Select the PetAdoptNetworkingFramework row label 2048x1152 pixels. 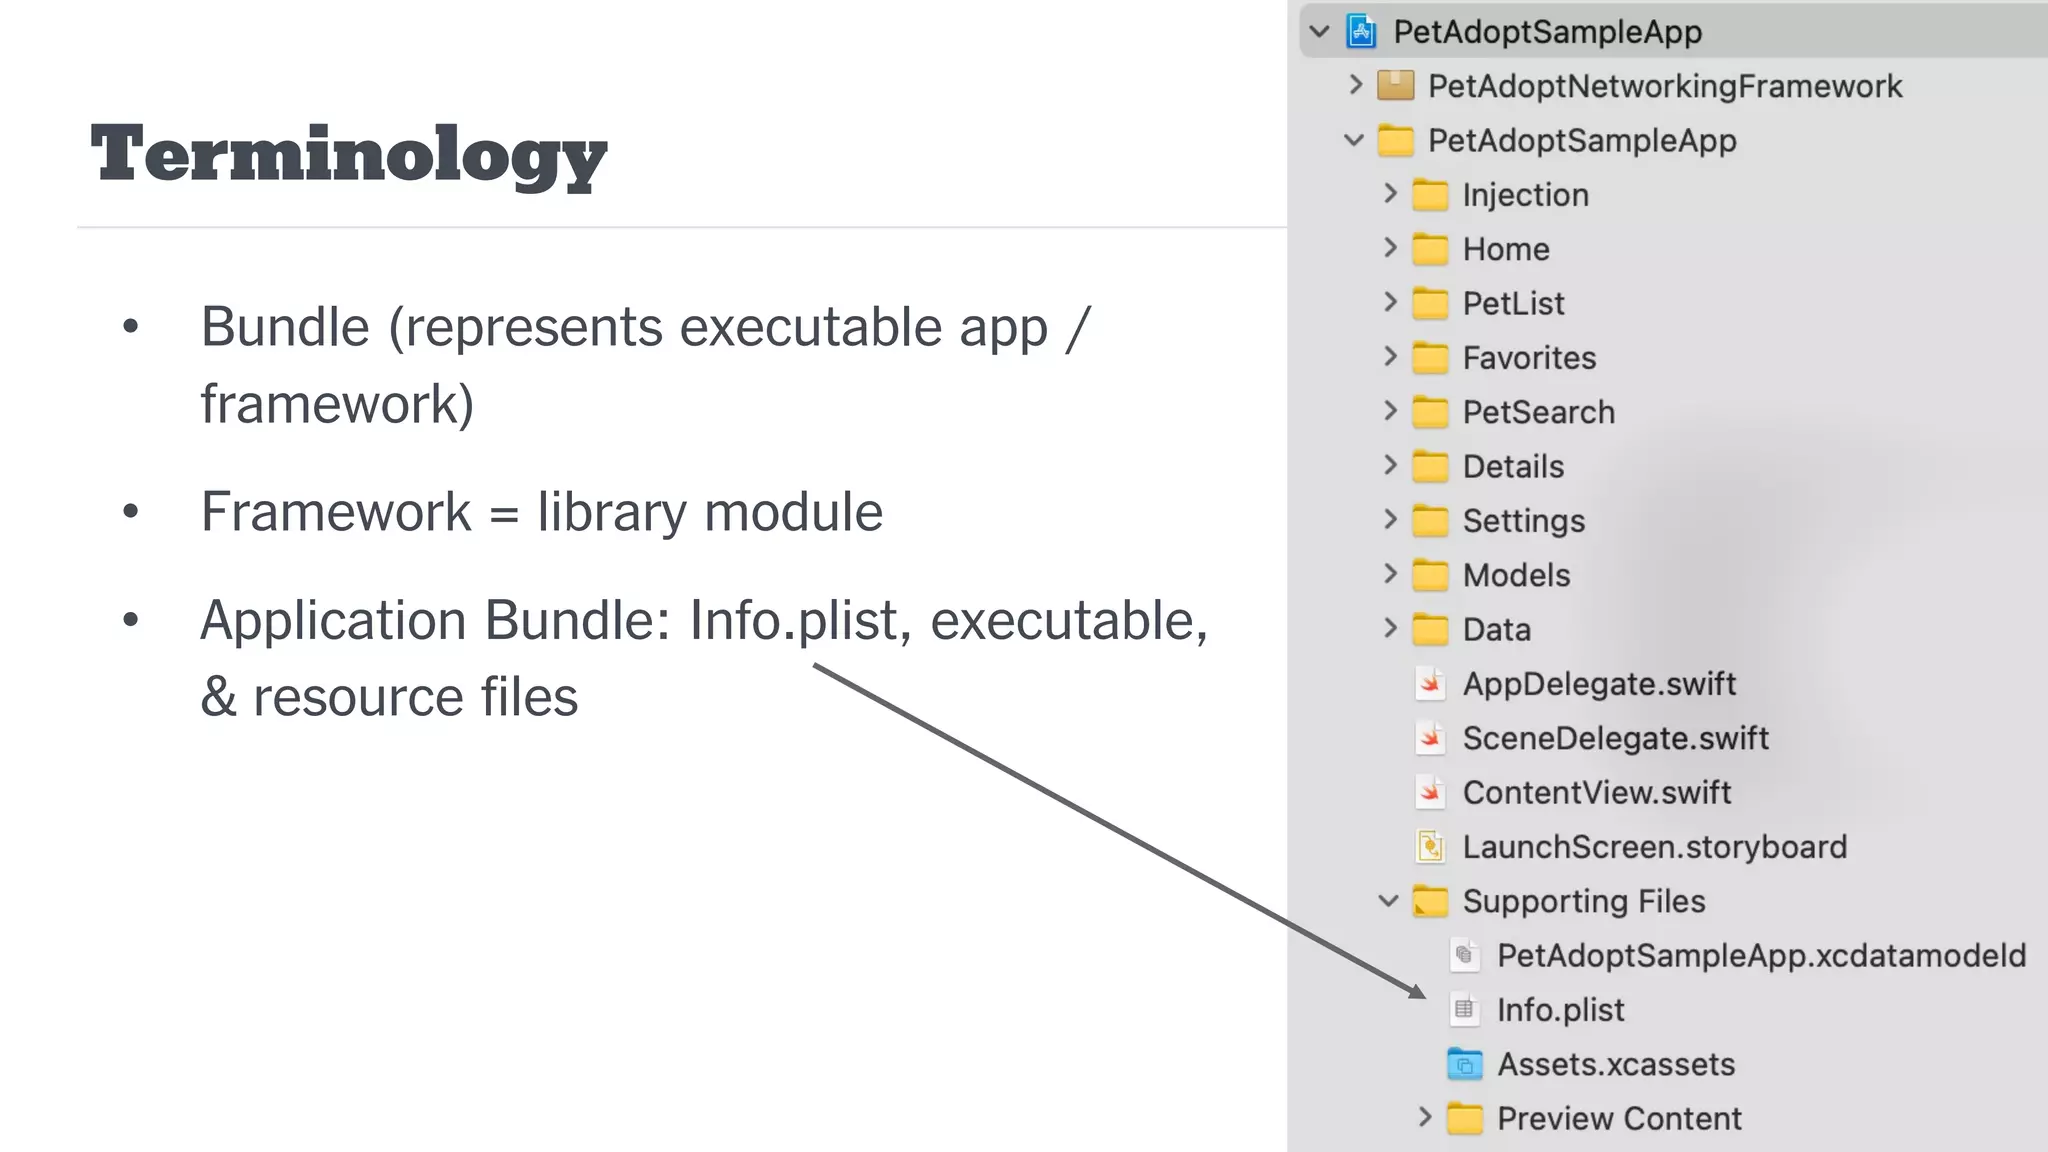pos(1665,86)
